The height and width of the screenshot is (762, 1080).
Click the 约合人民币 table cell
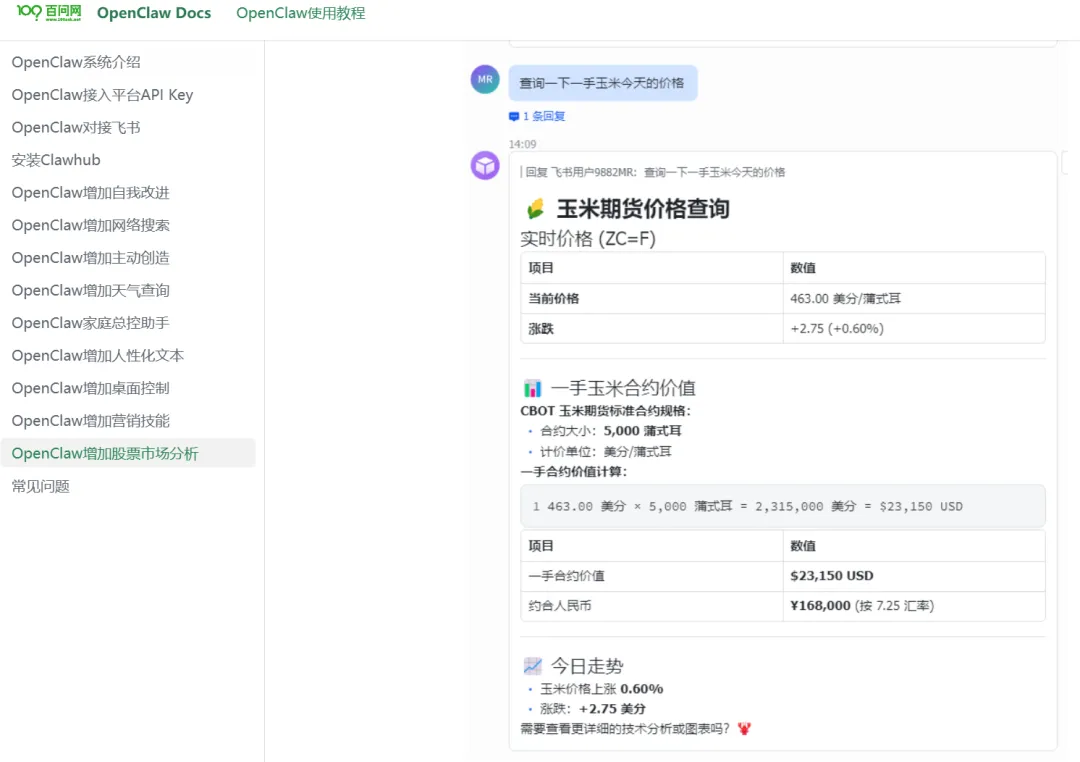[x=652, y=606]
